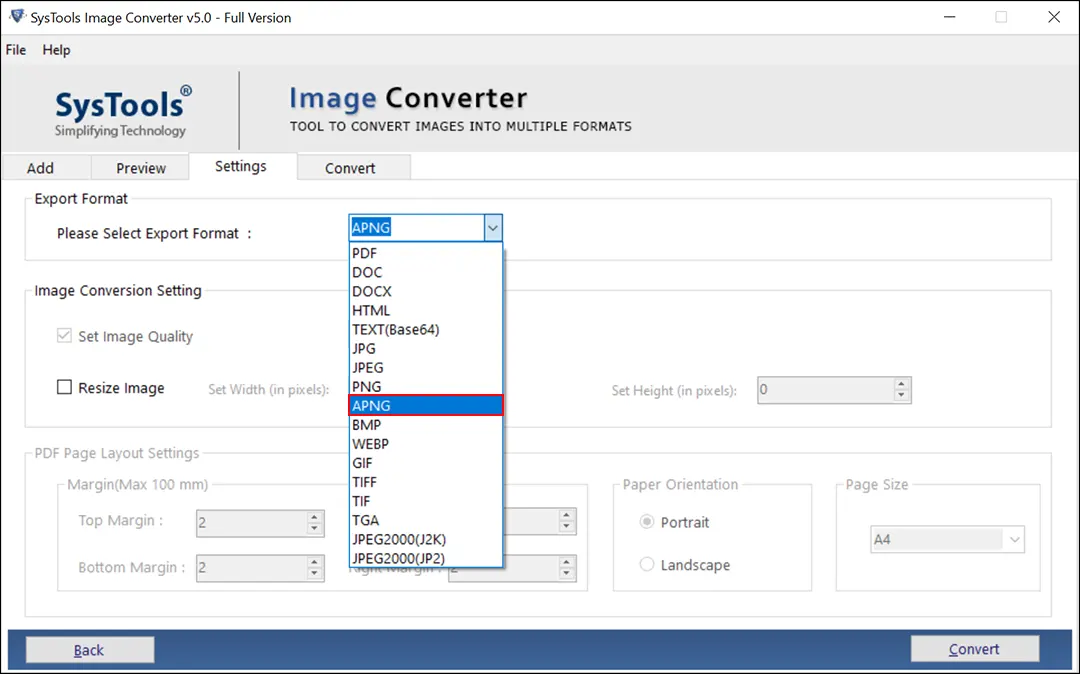Select HTML export format
1080x674 pixels.
point(426,310)
